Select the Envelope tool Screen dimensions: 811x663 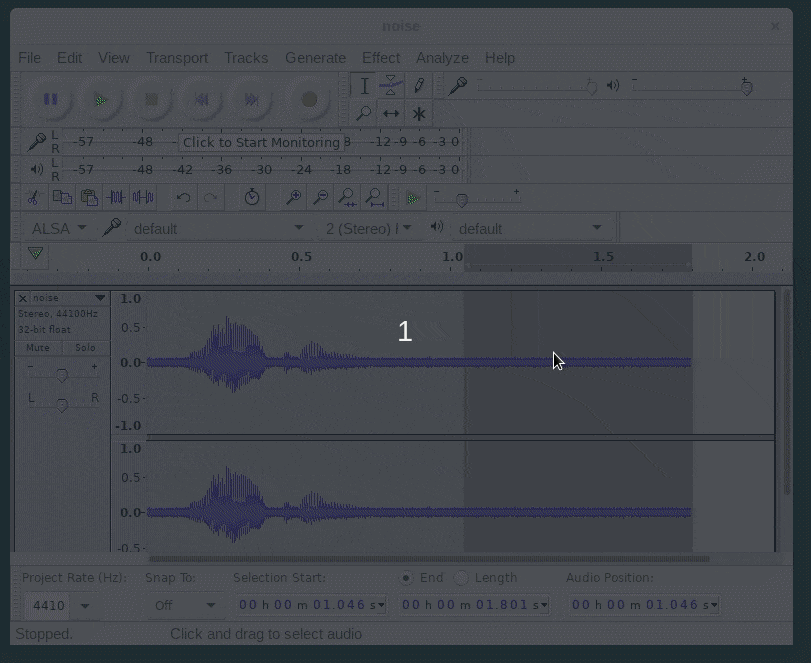click(x=391, y=86)
